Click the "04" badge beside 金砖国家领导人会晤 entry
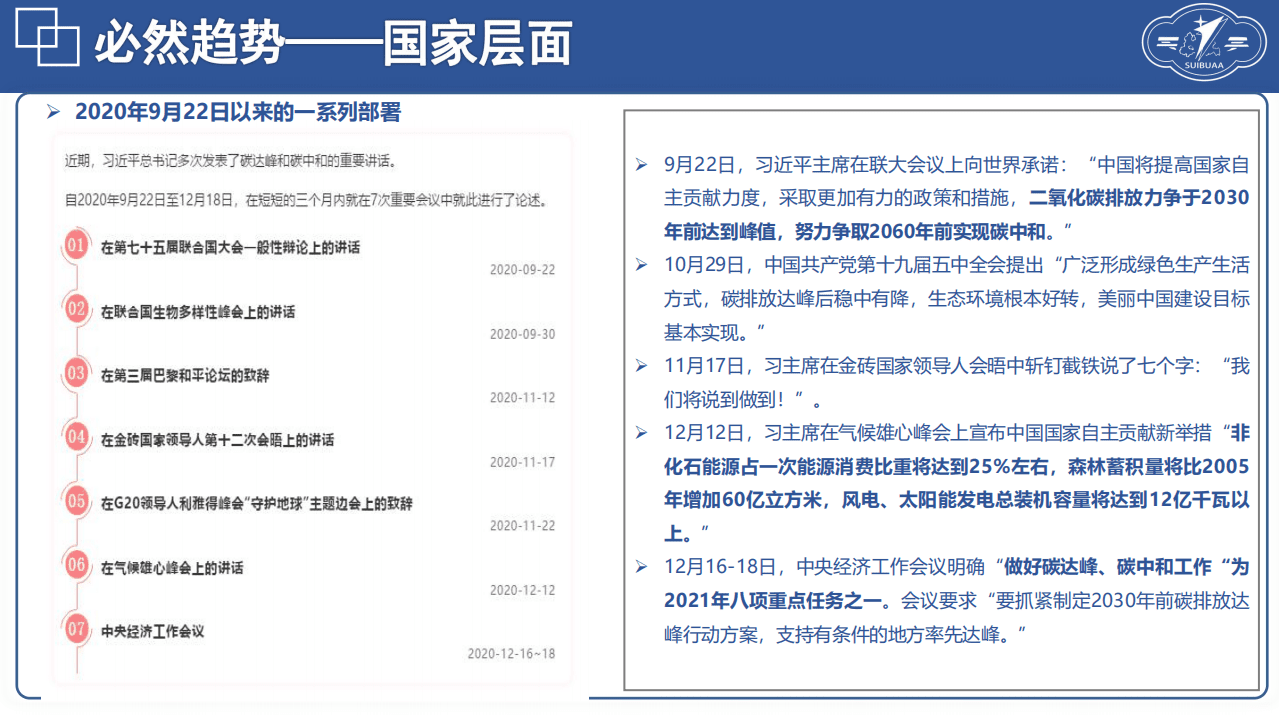Image resolution: width=1279 pixels, height=719 pixels. (75, 434)
